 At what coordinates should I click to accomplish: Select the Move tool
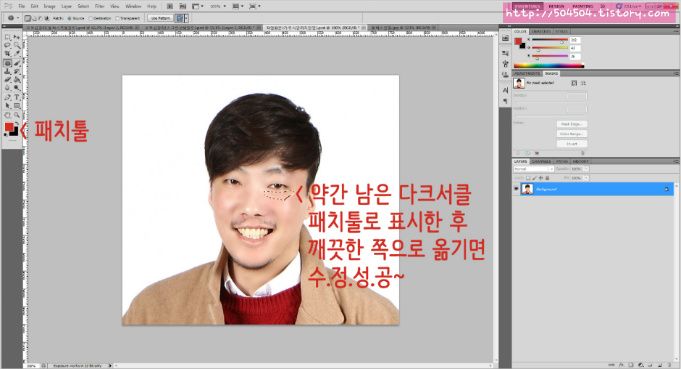coord(17,37)
